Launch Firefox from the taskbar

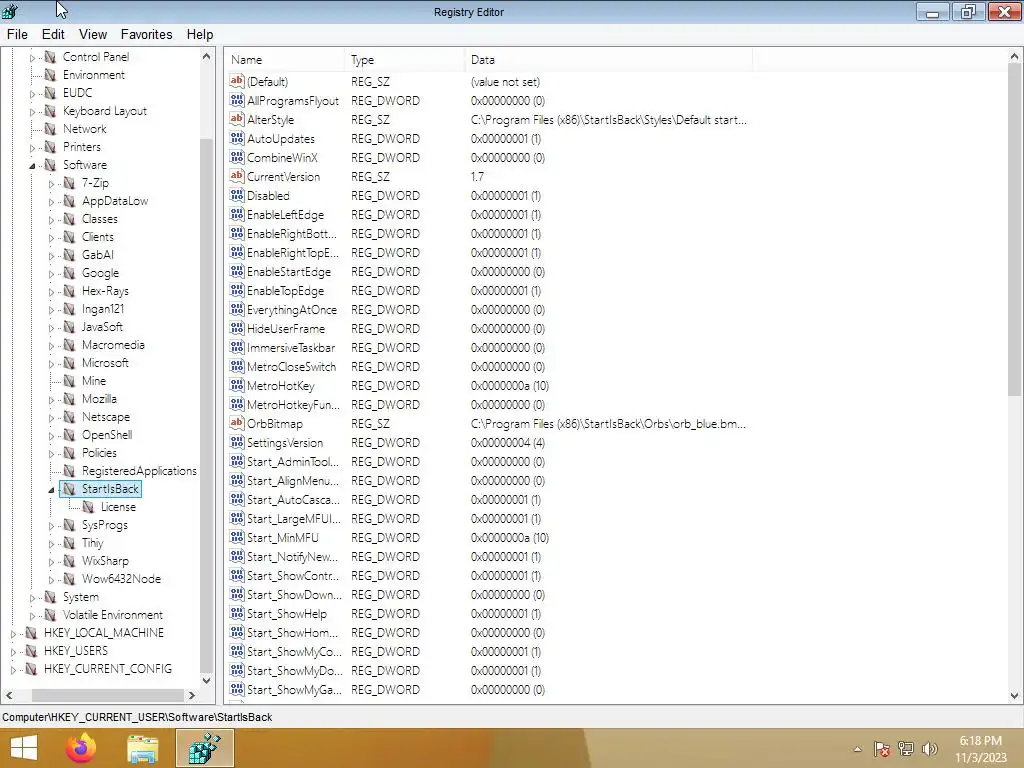pos(81,748)
